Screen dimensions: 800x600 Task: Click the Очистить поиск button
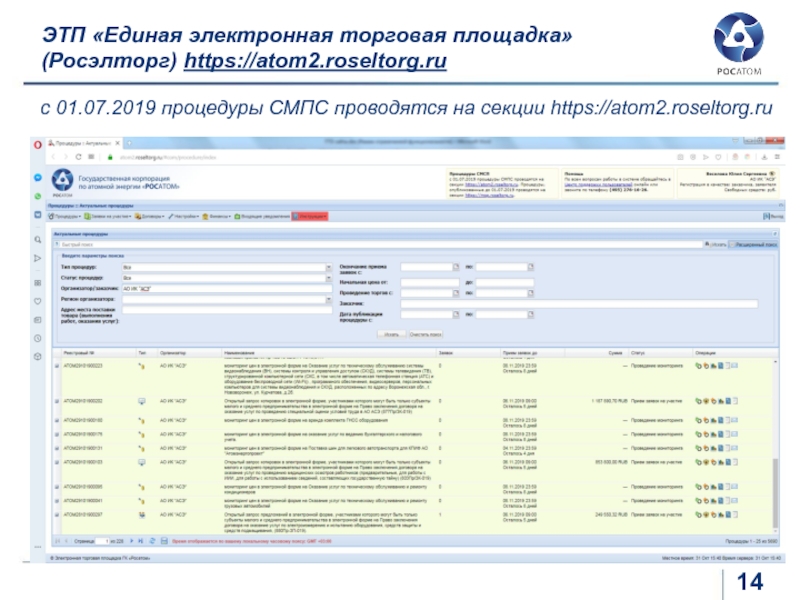426,335
